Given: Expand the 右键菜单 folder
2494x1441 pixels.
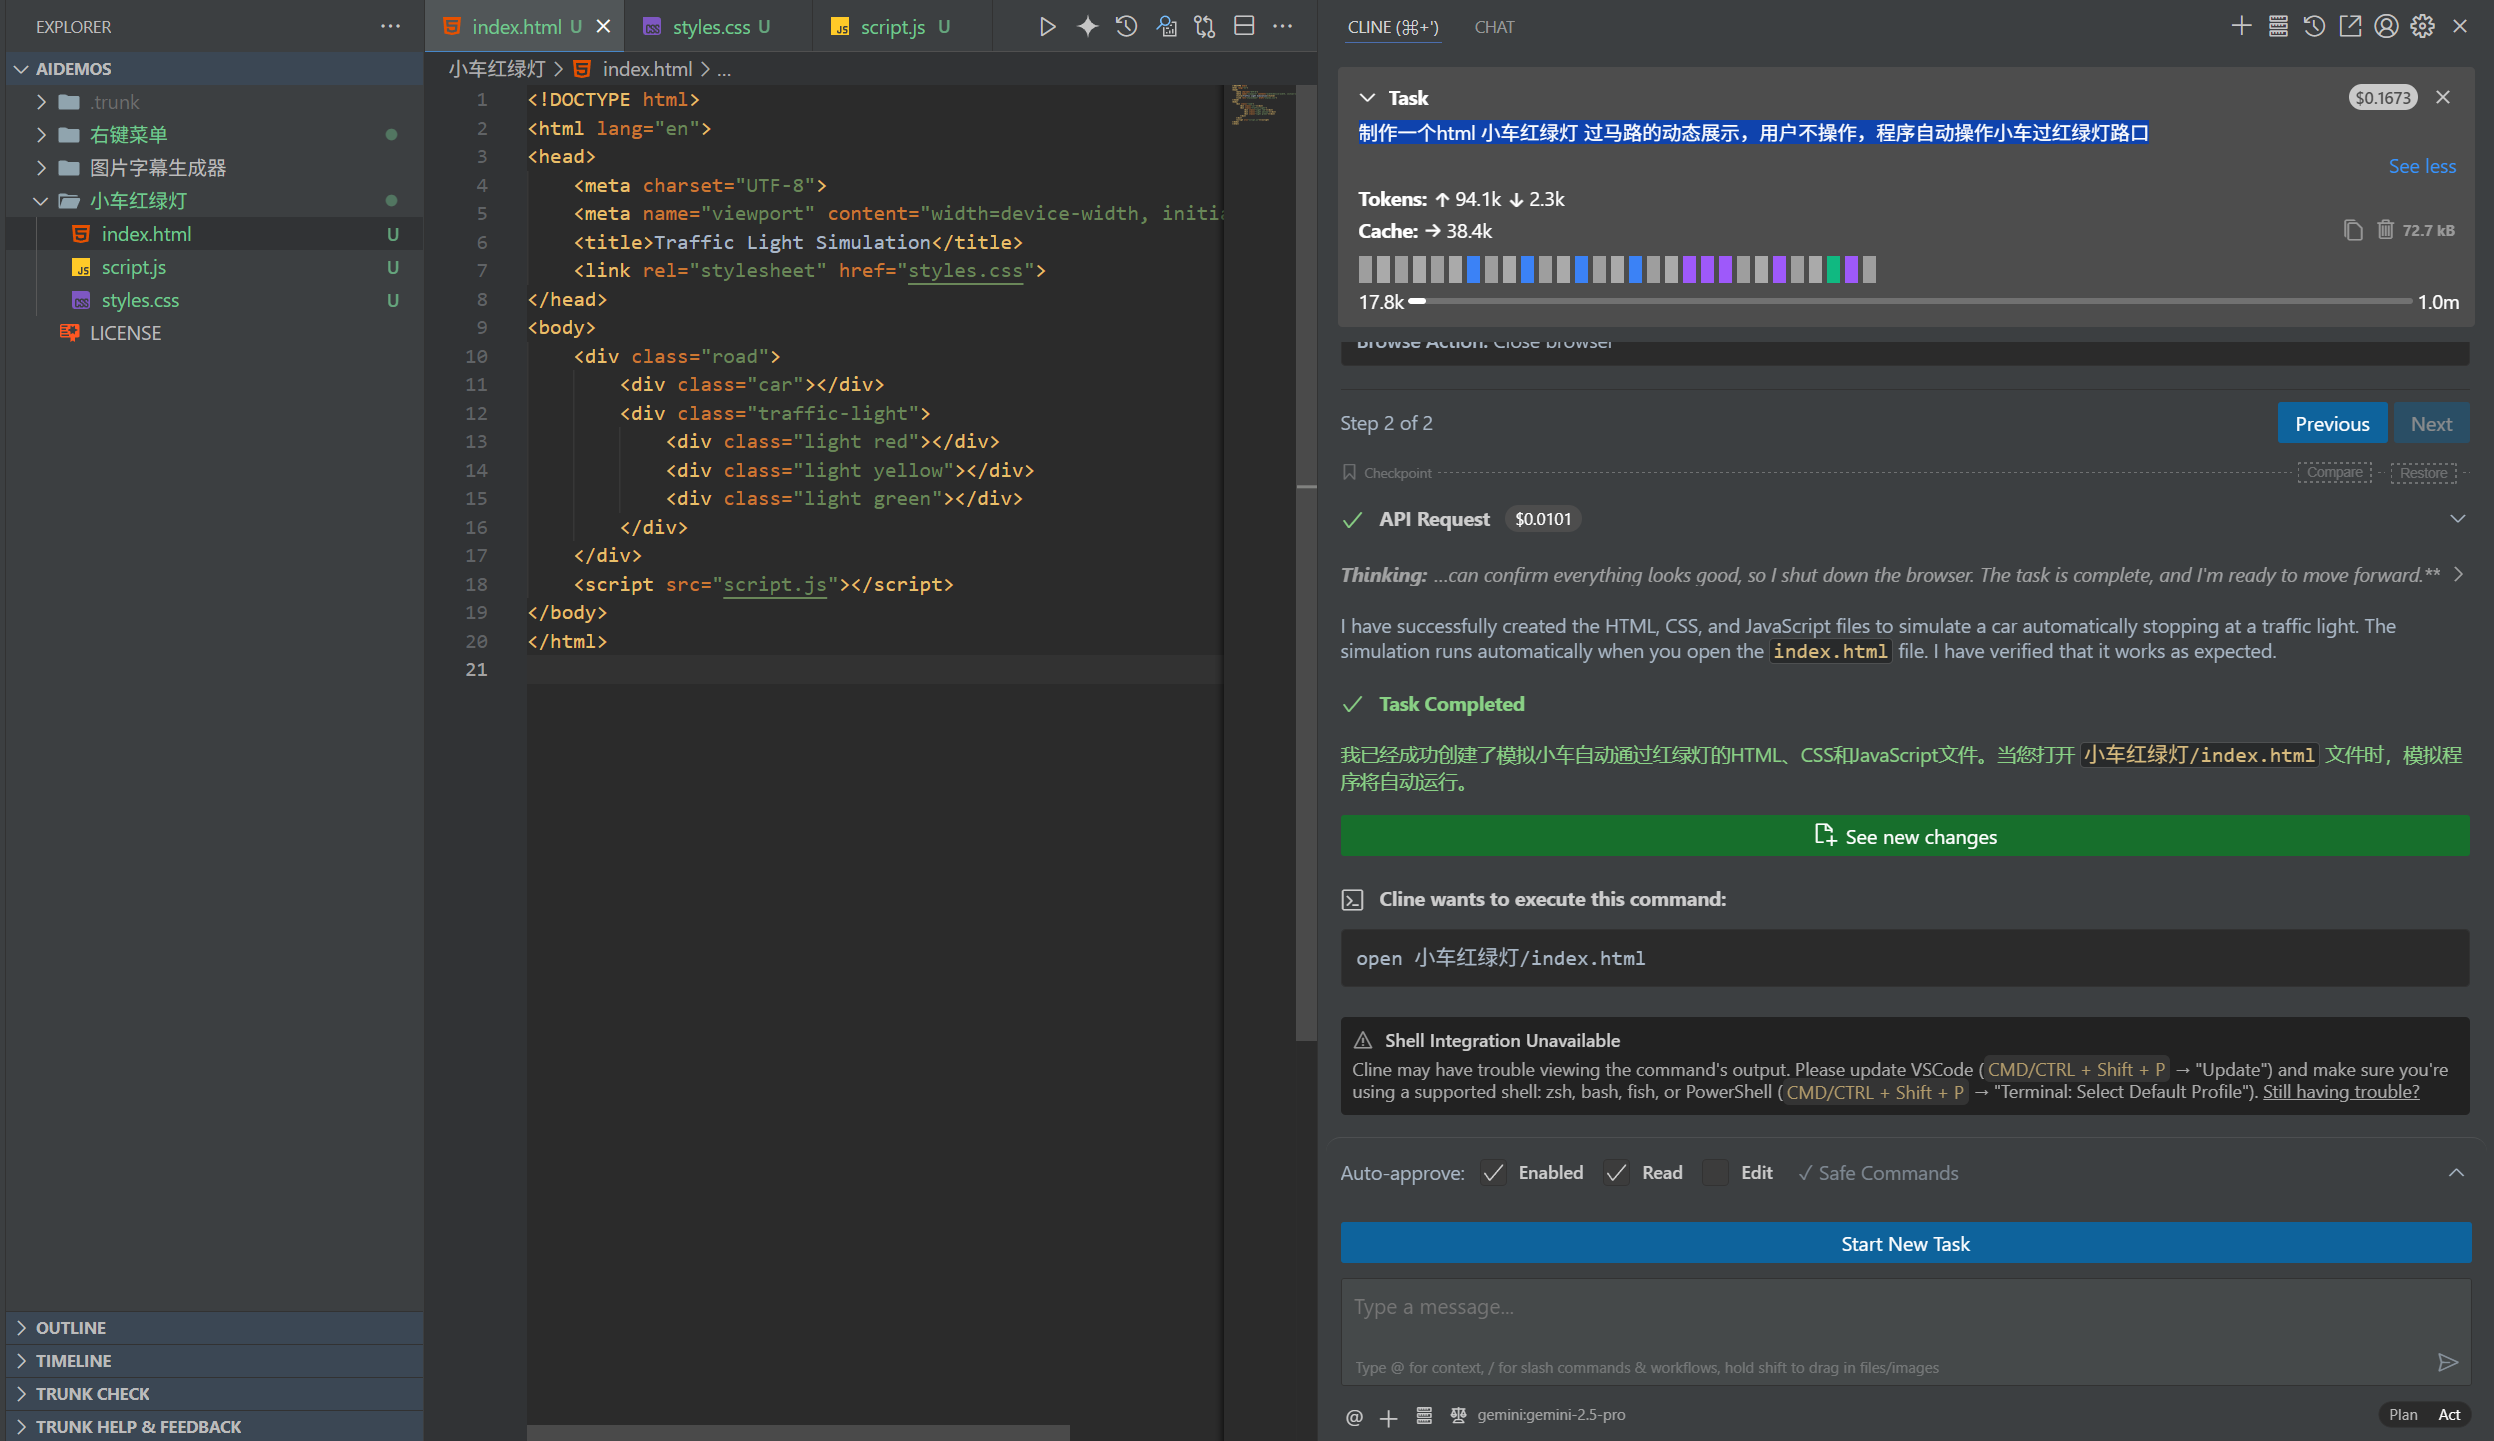Looking at the screenshot, I should [x=128, y=135].
